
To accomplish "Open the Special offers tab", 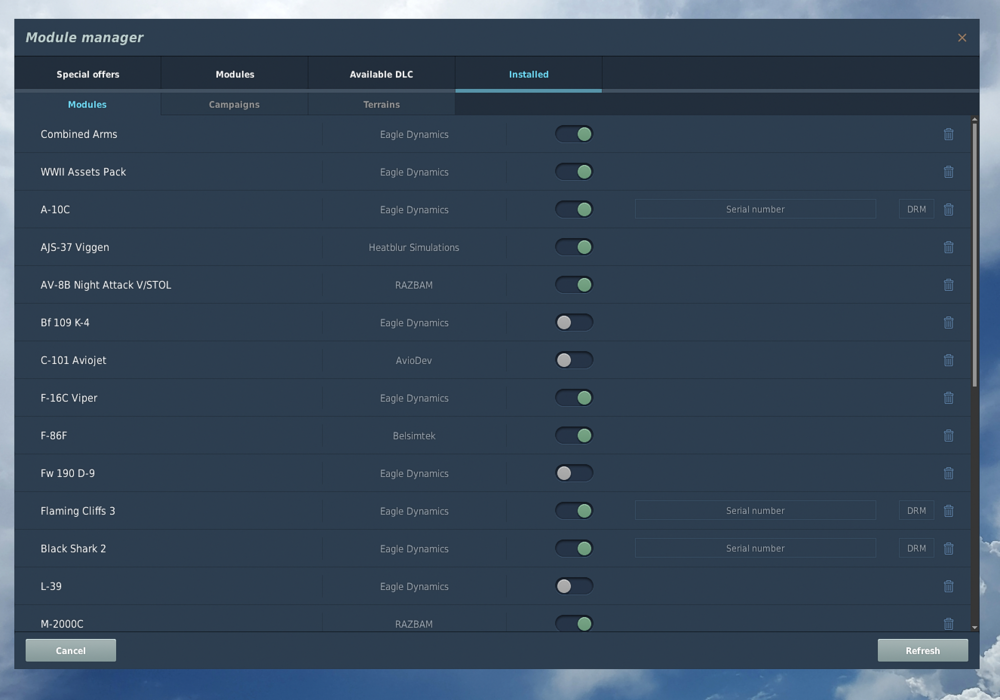I will click(87, 74).
